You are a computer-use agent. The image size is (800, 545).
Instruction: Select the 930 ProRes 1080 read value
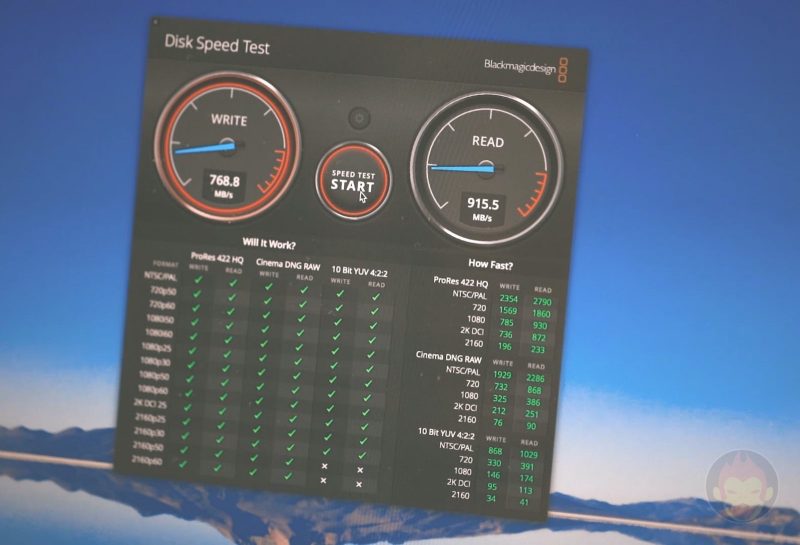[x=540, y=326]
